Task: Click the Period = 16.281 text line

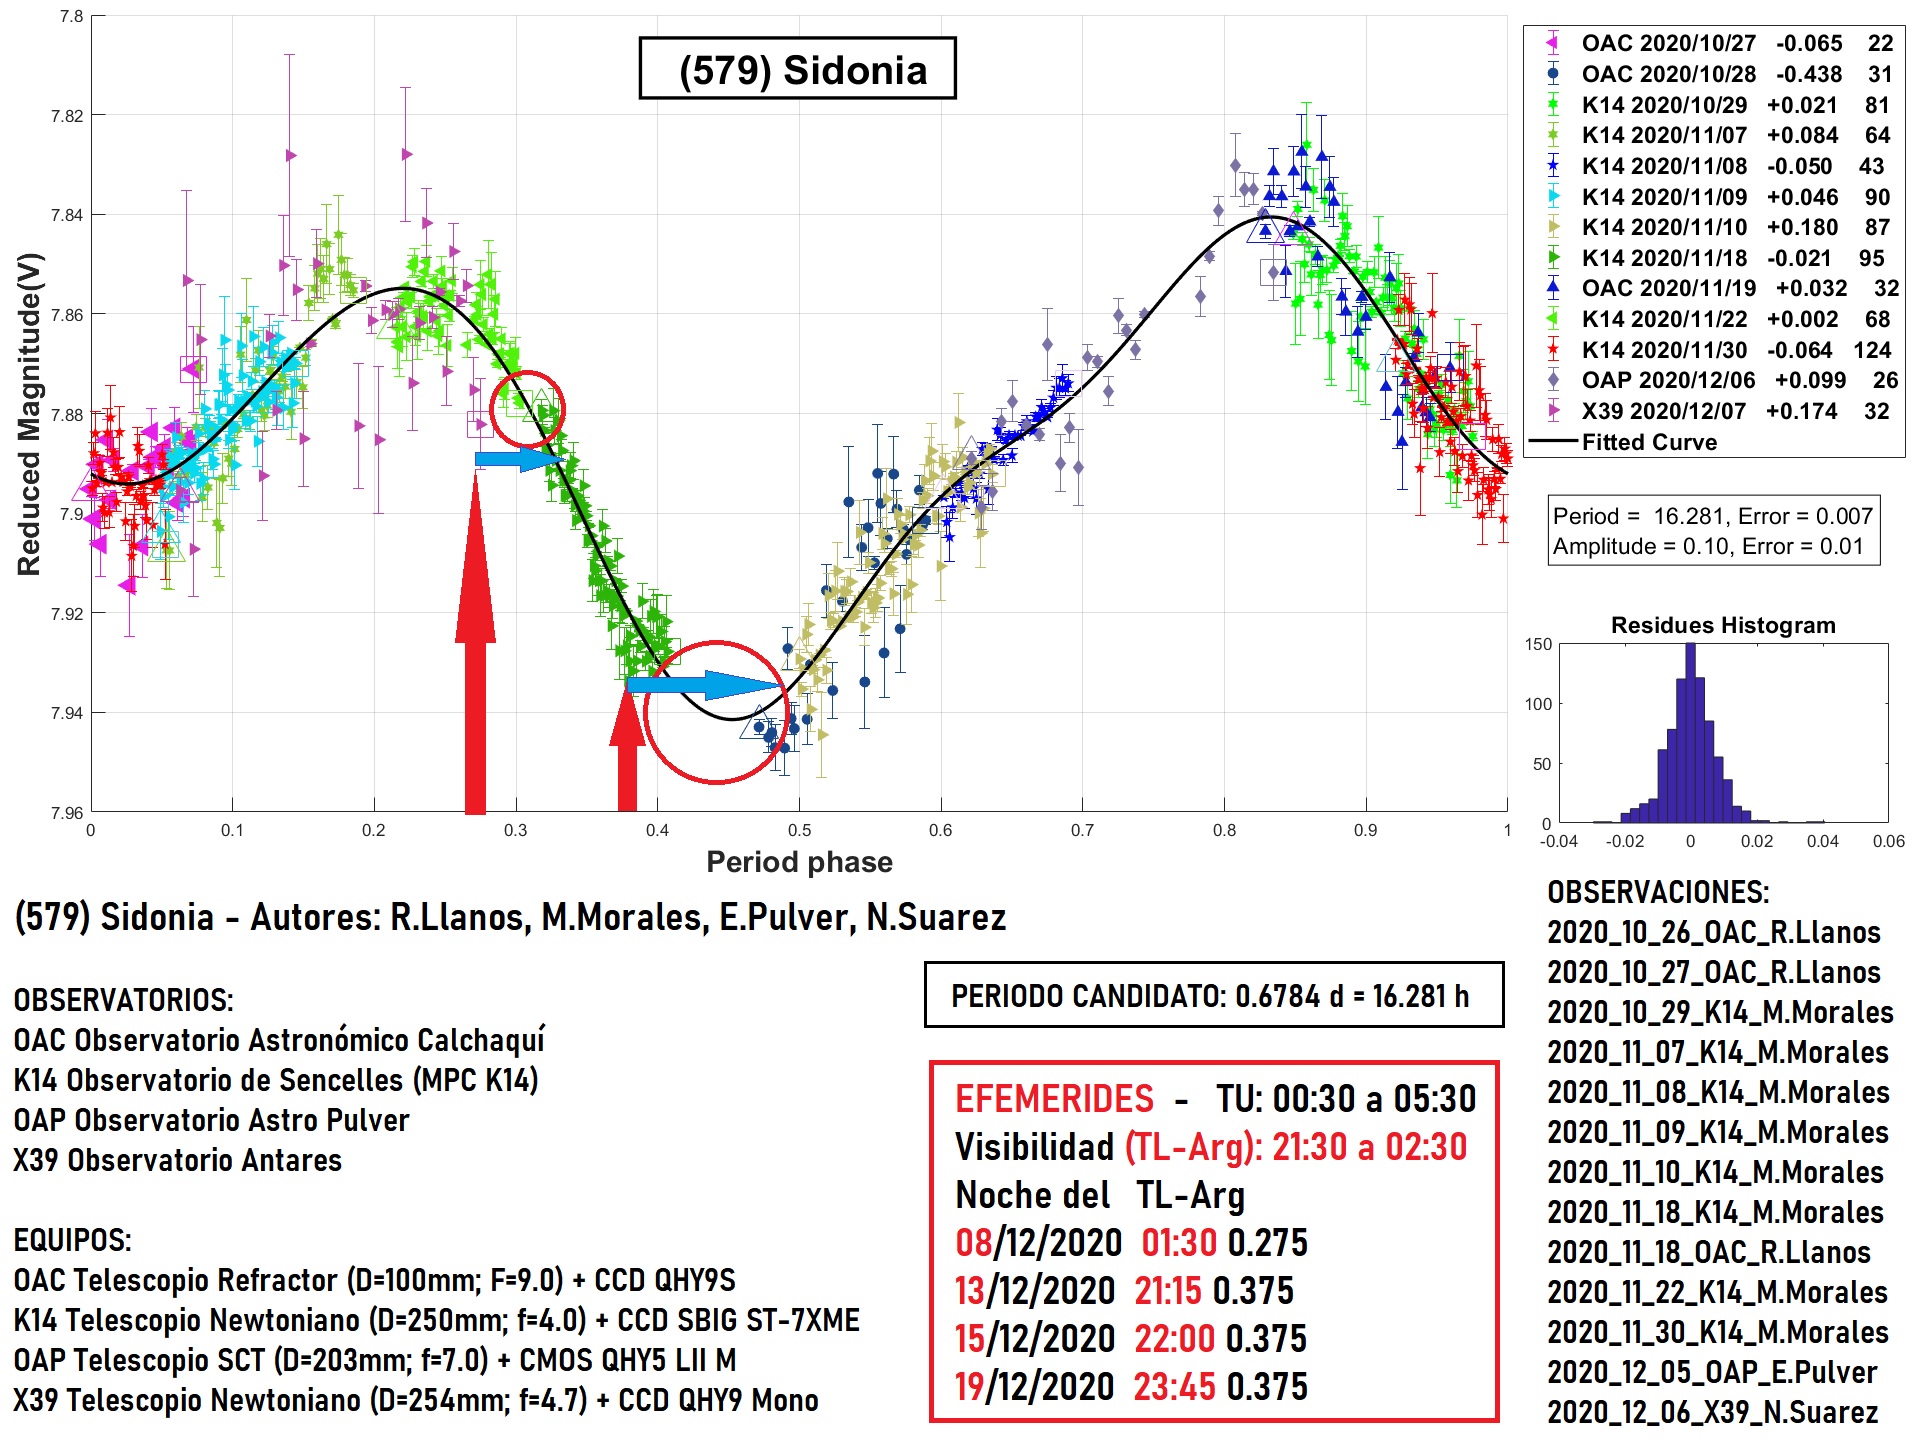Action: click(1712, 516)
